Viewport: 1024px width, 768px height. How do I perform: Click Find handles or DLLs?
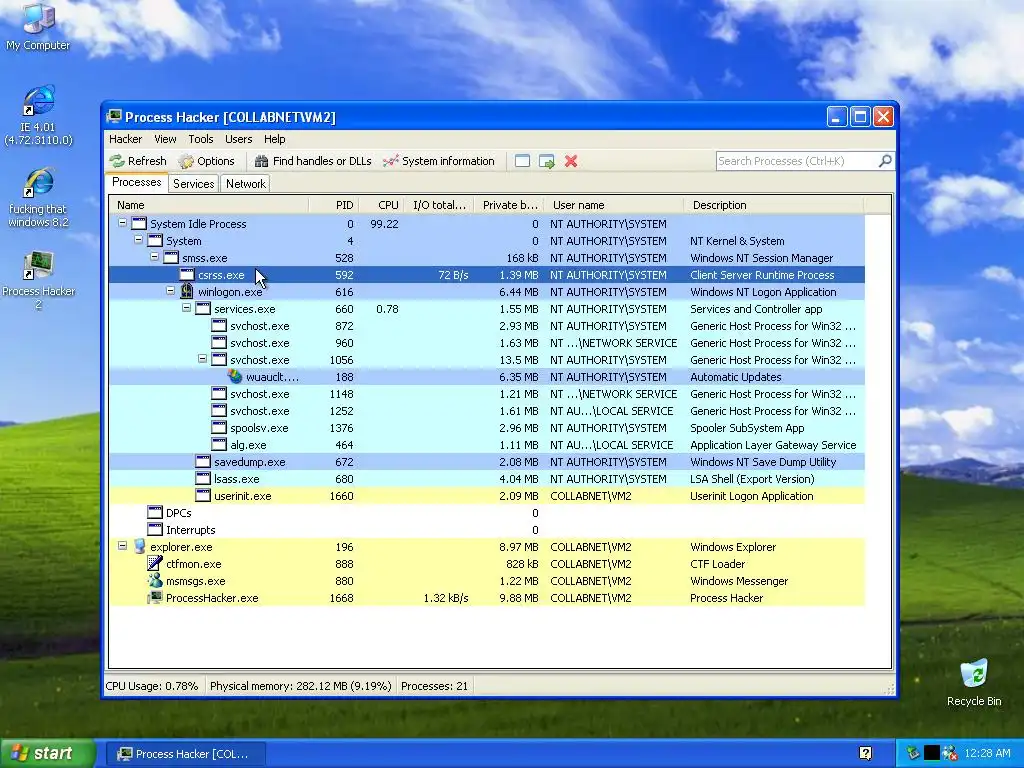[x=313, y=161]
